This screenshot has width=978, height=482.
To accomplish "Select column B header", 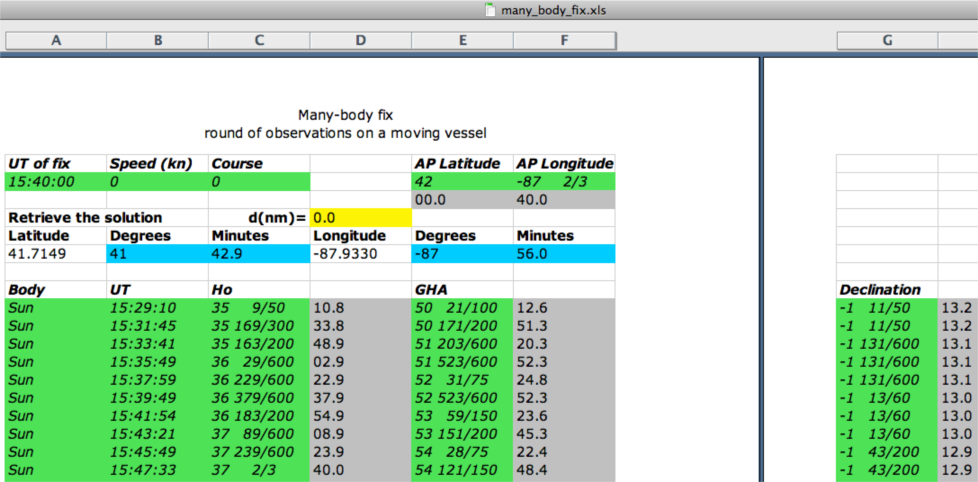I will [158, 41].
